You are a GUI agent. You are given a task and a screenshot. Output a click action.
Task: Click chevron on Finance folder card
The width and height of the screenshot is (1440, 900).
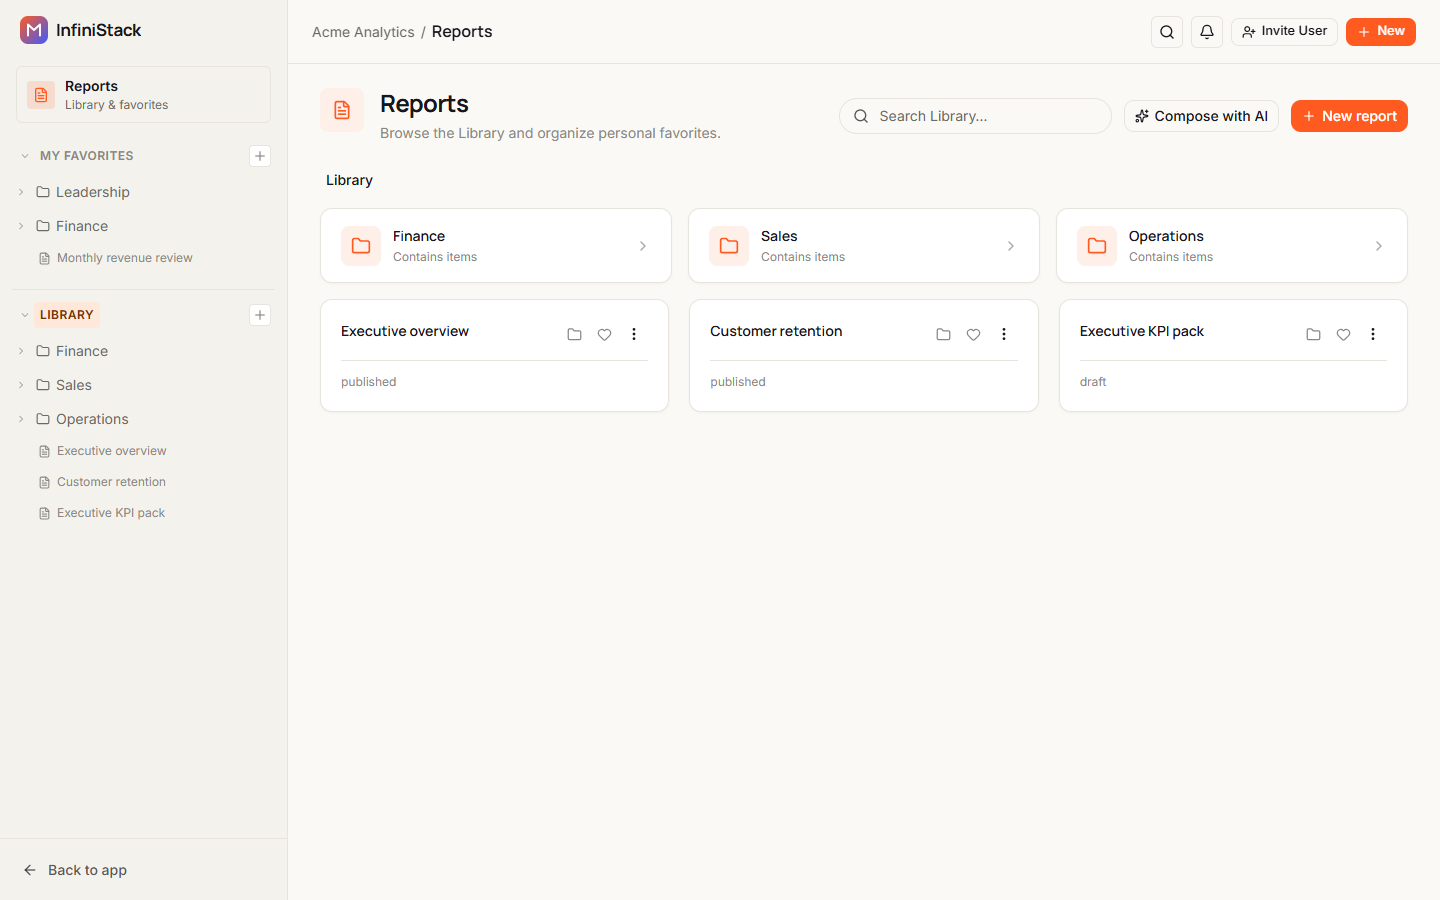click(x=643, y=246)
